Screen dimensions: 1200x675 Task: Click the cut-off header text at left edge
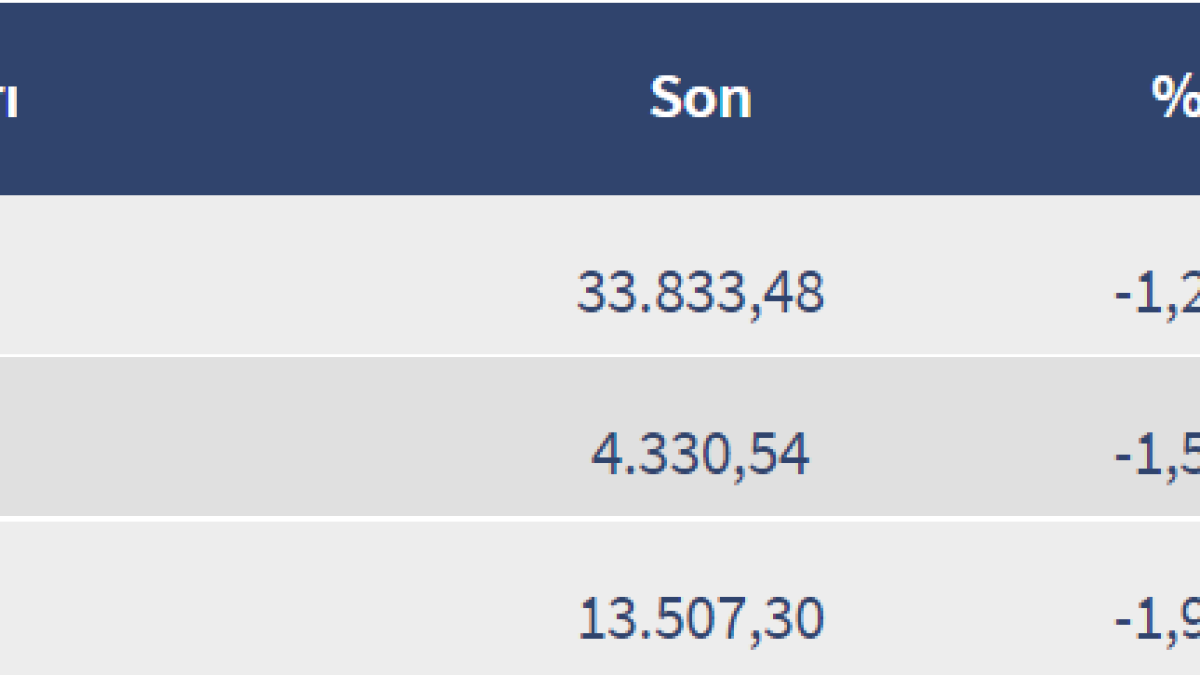coord(8,100)
